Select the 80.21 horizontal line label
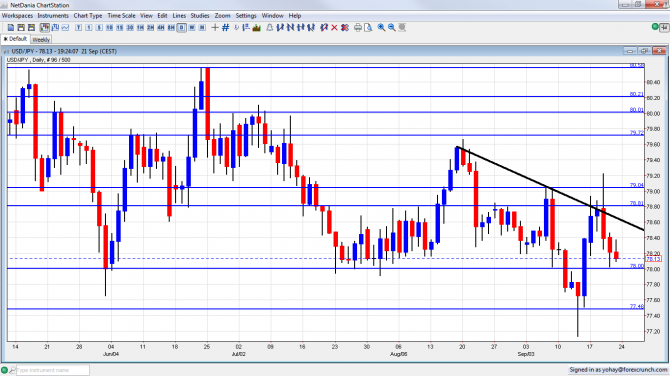This screenshot has width=670, height=376. (637, 94)
